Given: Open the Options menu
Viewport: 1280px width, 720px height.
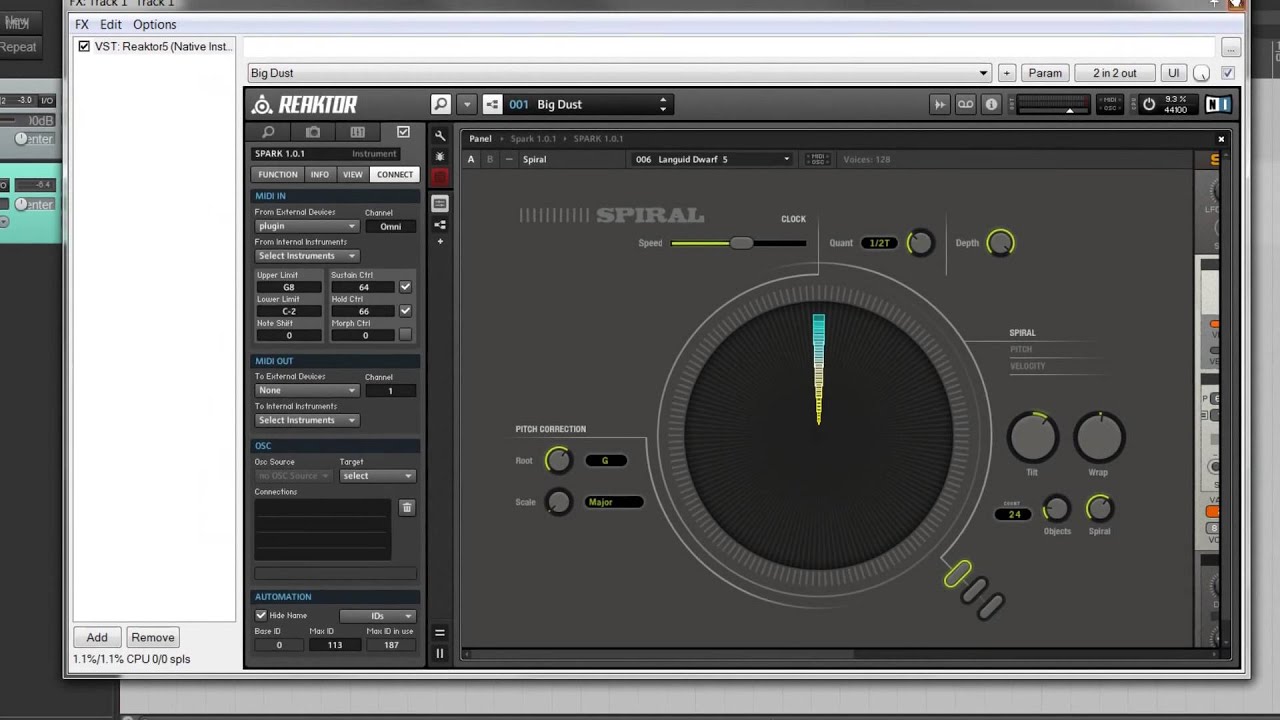Looking at the screenshot, I should pyautogui.click(x=154, y=24).
